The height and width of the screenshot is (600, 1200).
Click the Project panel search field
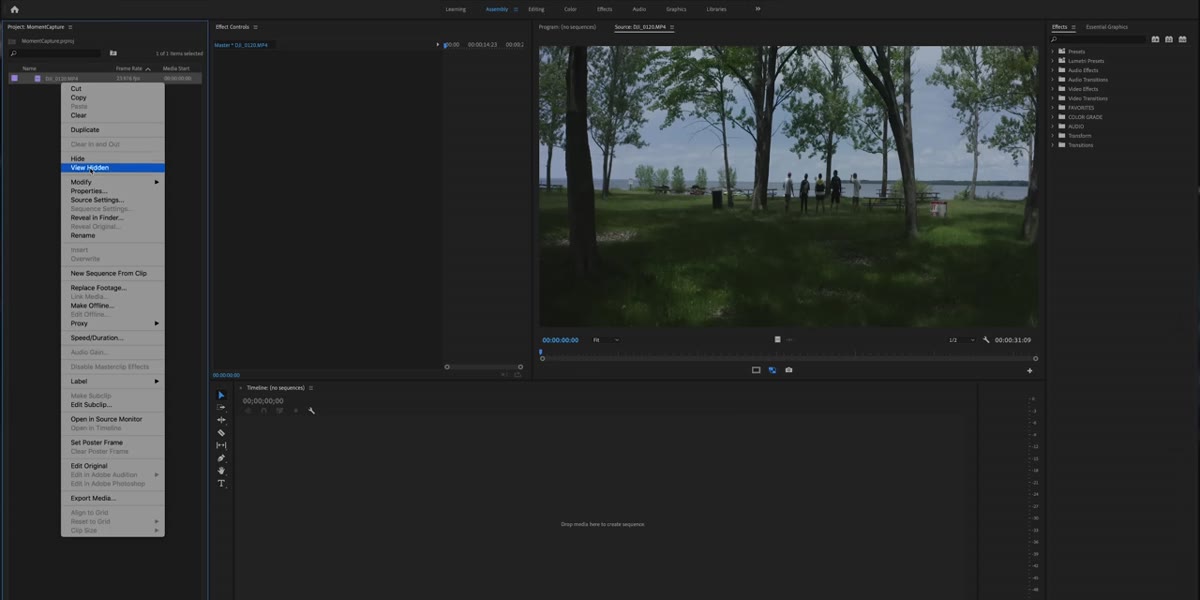(x=55, y=53)
